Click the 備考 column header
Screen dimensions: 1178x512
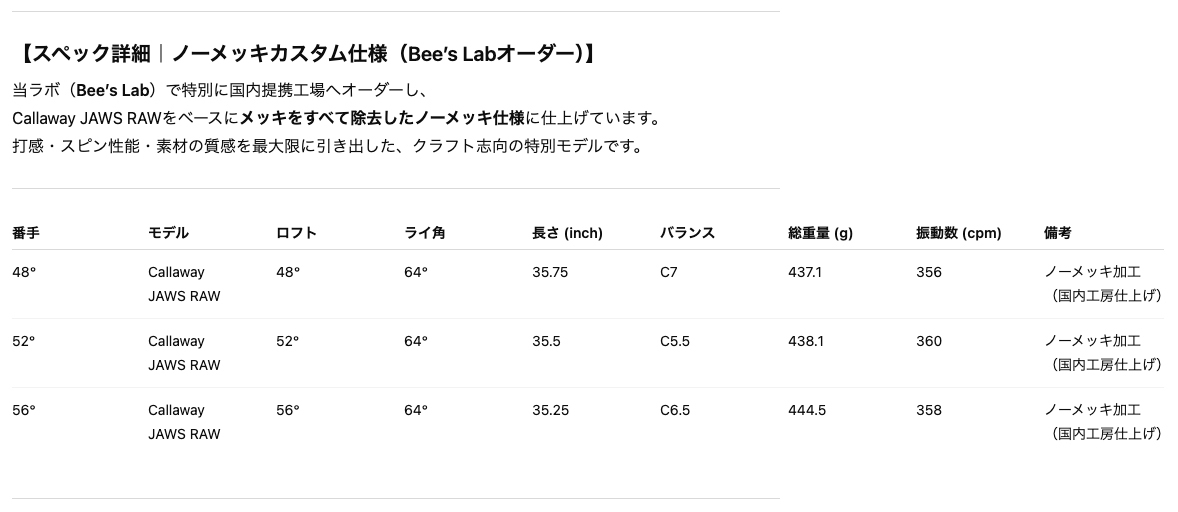tap(1057, 233)
